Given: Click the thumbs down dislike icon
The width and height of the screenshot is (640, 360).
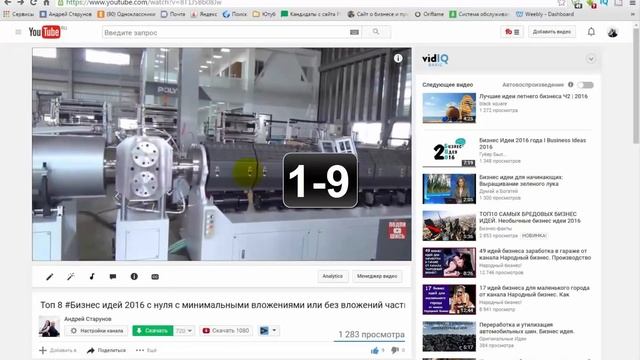Looking at the screenshot, I should (x=394, y=350).
